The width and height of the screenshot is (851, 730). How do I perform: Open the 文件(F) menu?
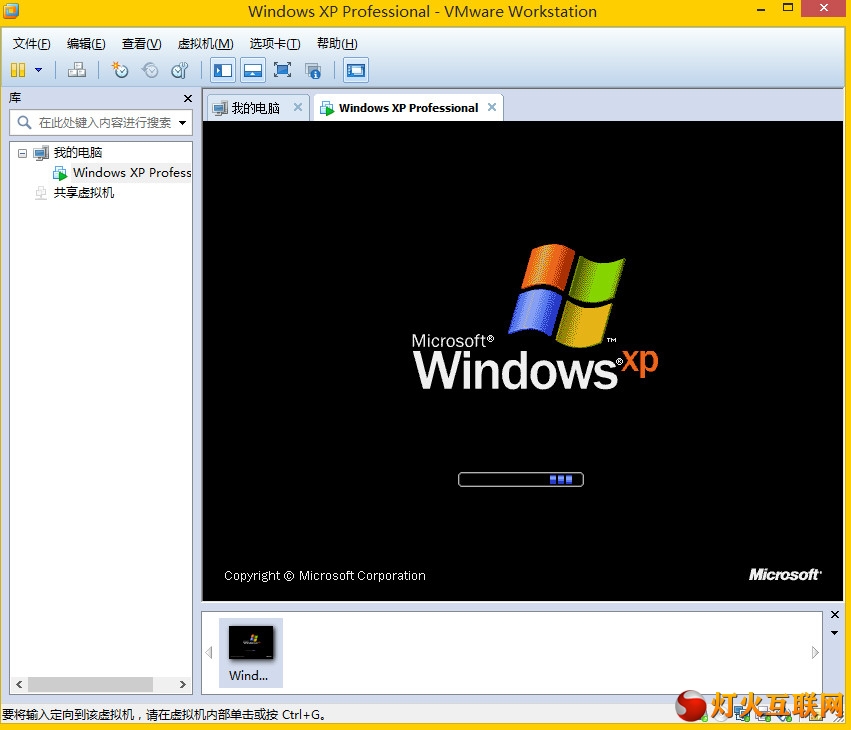click(x=31, y=43)
